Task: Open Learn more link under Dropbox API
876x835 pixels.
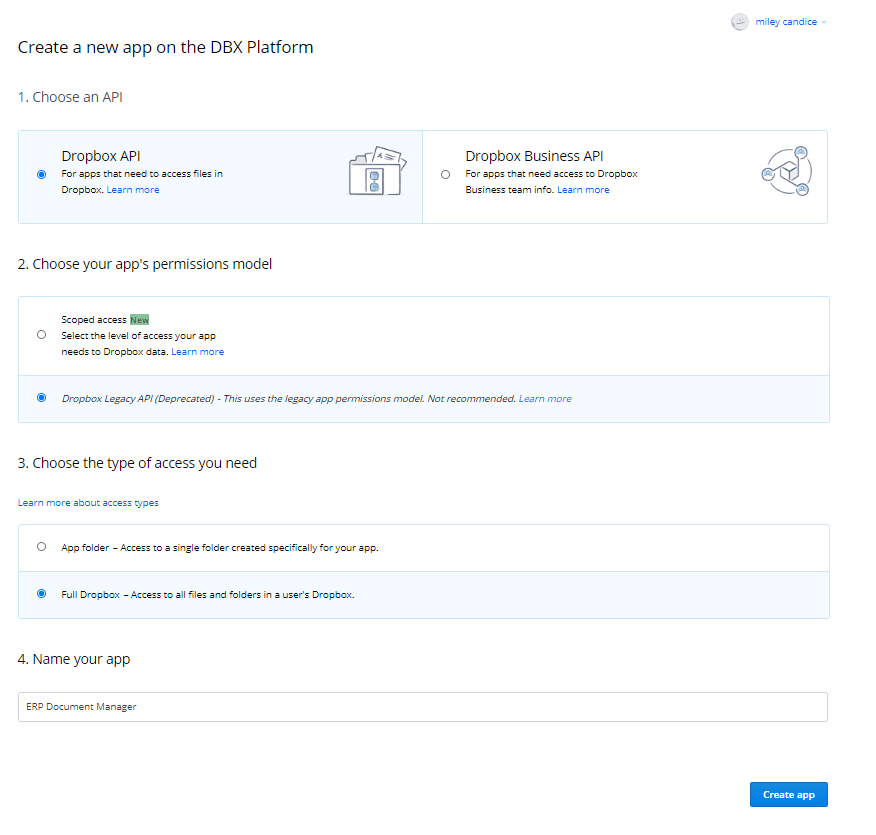Action: click(x=133, y=190)
